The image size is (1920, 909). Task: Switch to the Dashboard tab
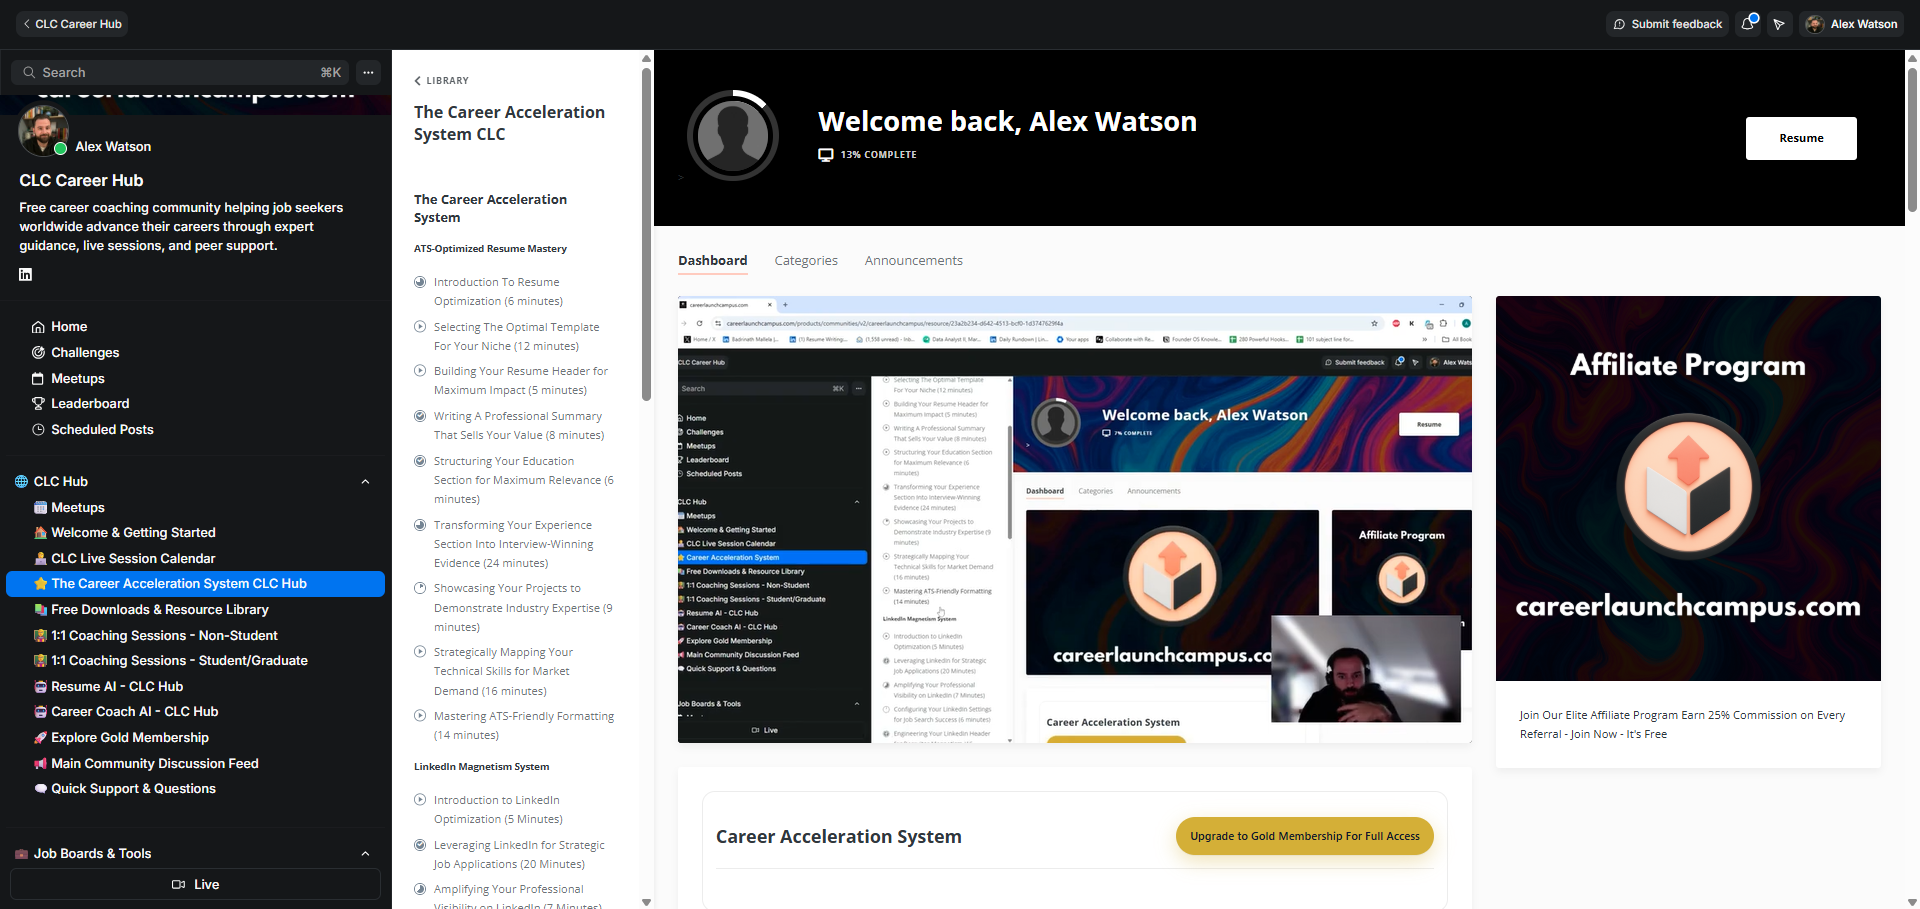point(713,261)
